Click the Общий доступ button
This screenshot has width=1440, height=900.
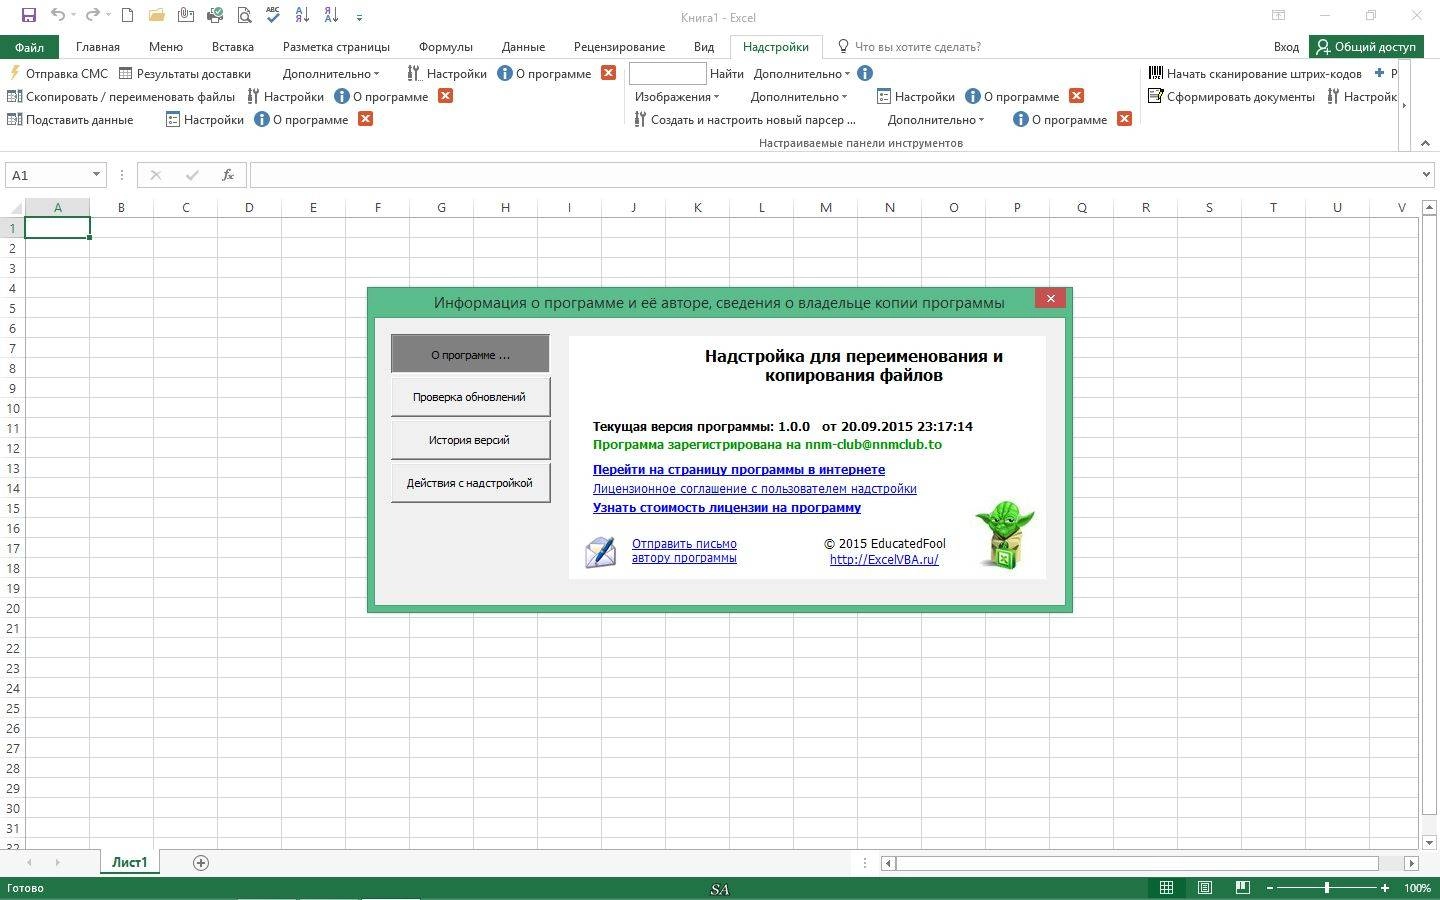click(1366, 46)
